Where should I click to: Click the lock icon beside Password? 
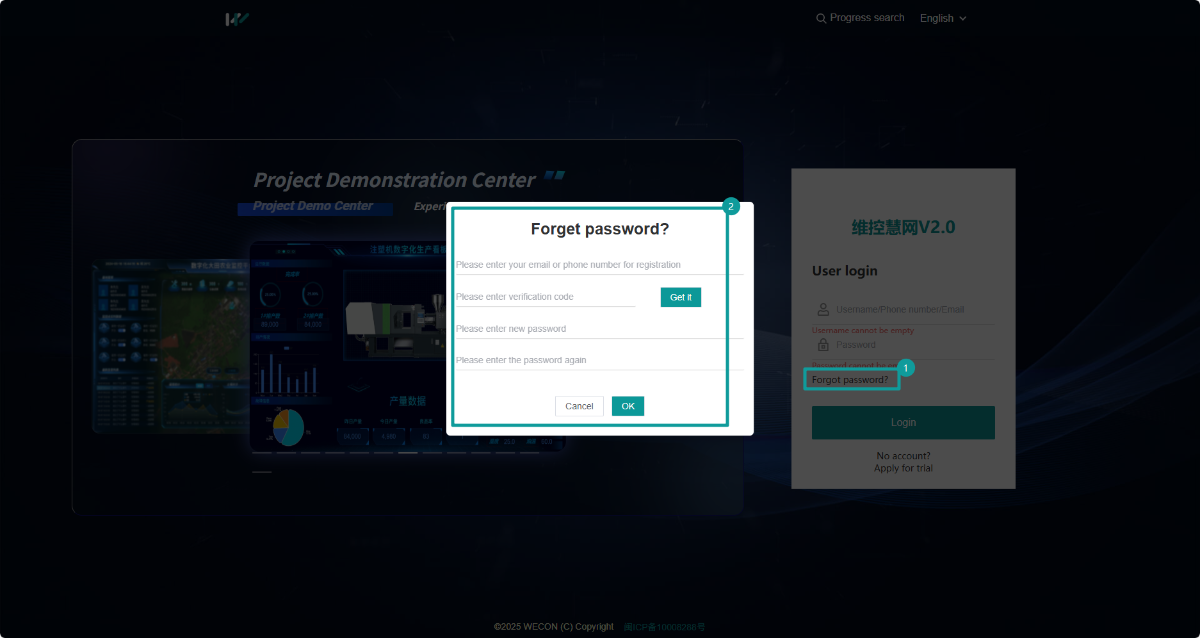[x=823, y=344]
